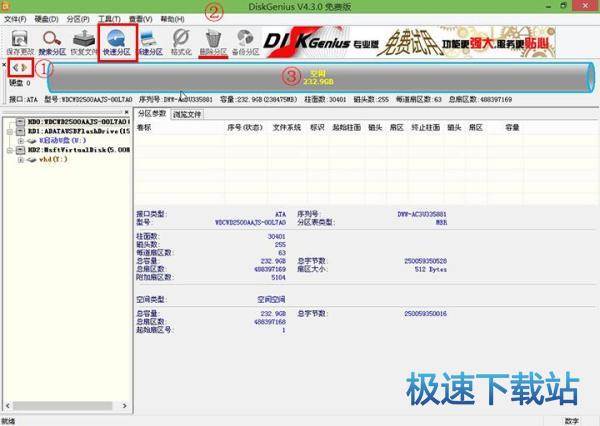Viewport: 600px width, 426px height.
Task: Click the DiskGenius app icon in title bar
Action: (x=6, y=6)
